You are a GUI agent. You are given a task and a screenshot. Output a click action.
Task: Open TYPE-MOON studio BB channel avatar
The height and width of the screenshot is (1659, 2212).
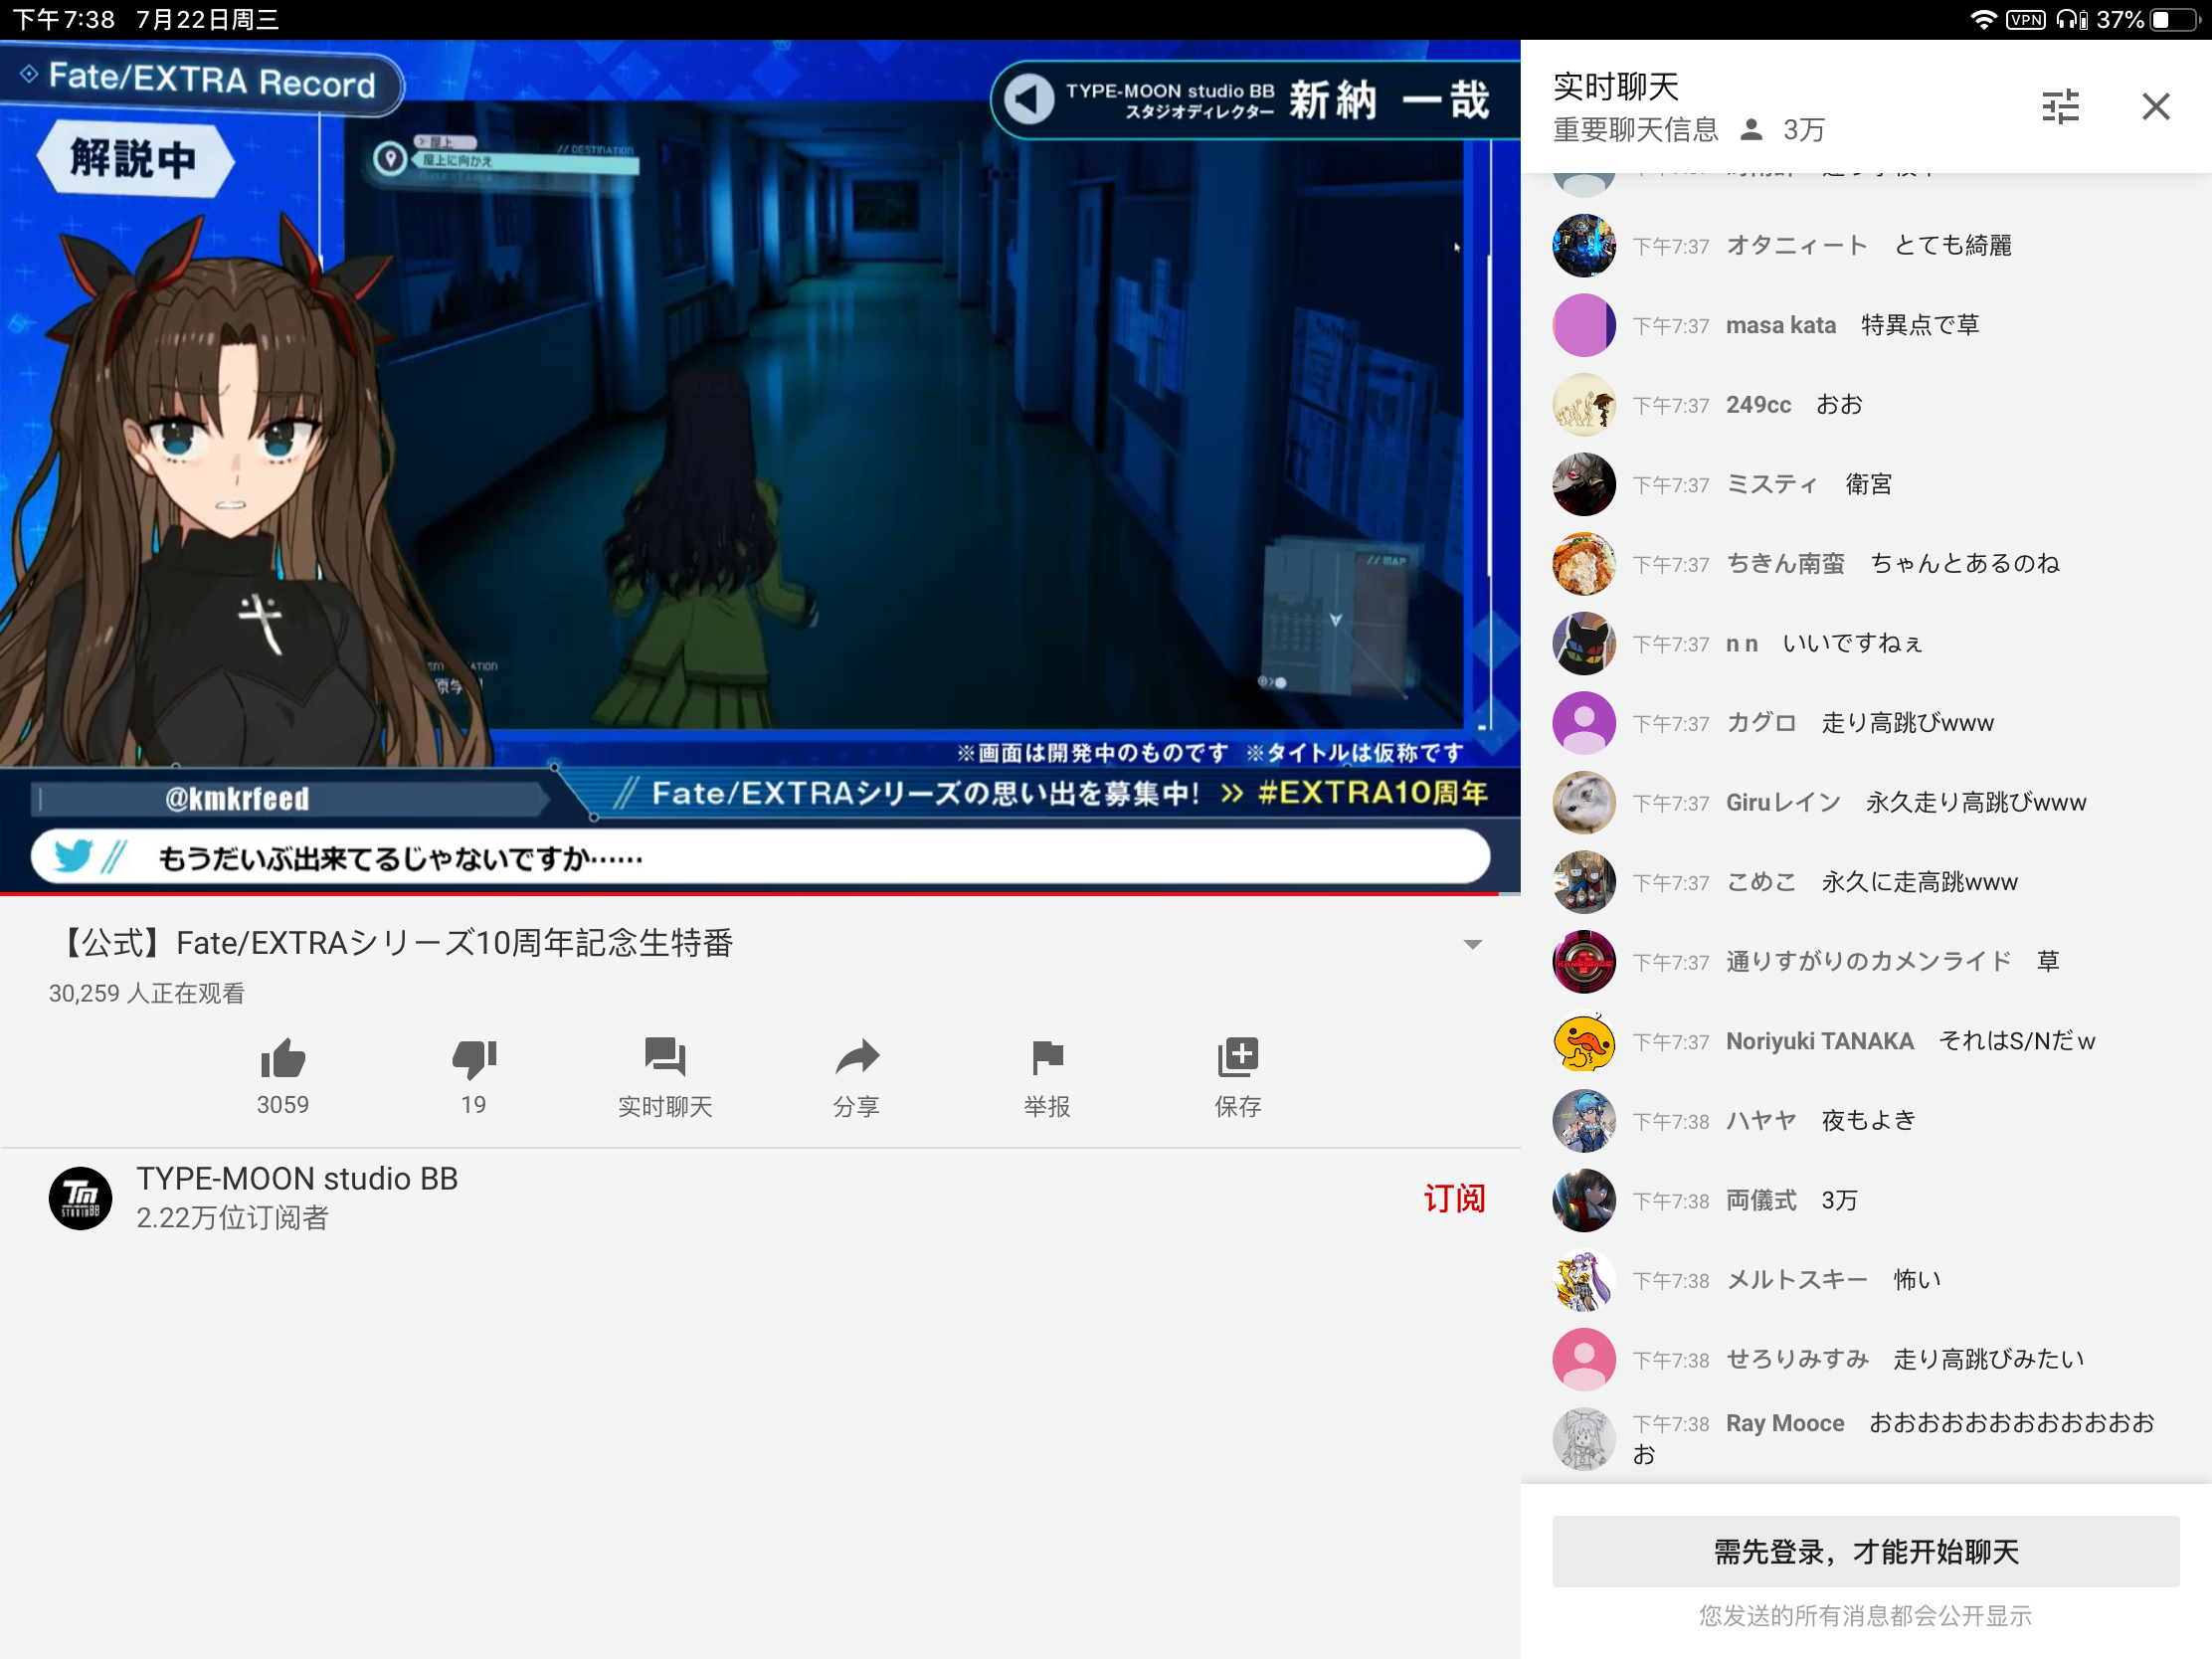[80, 1198]
